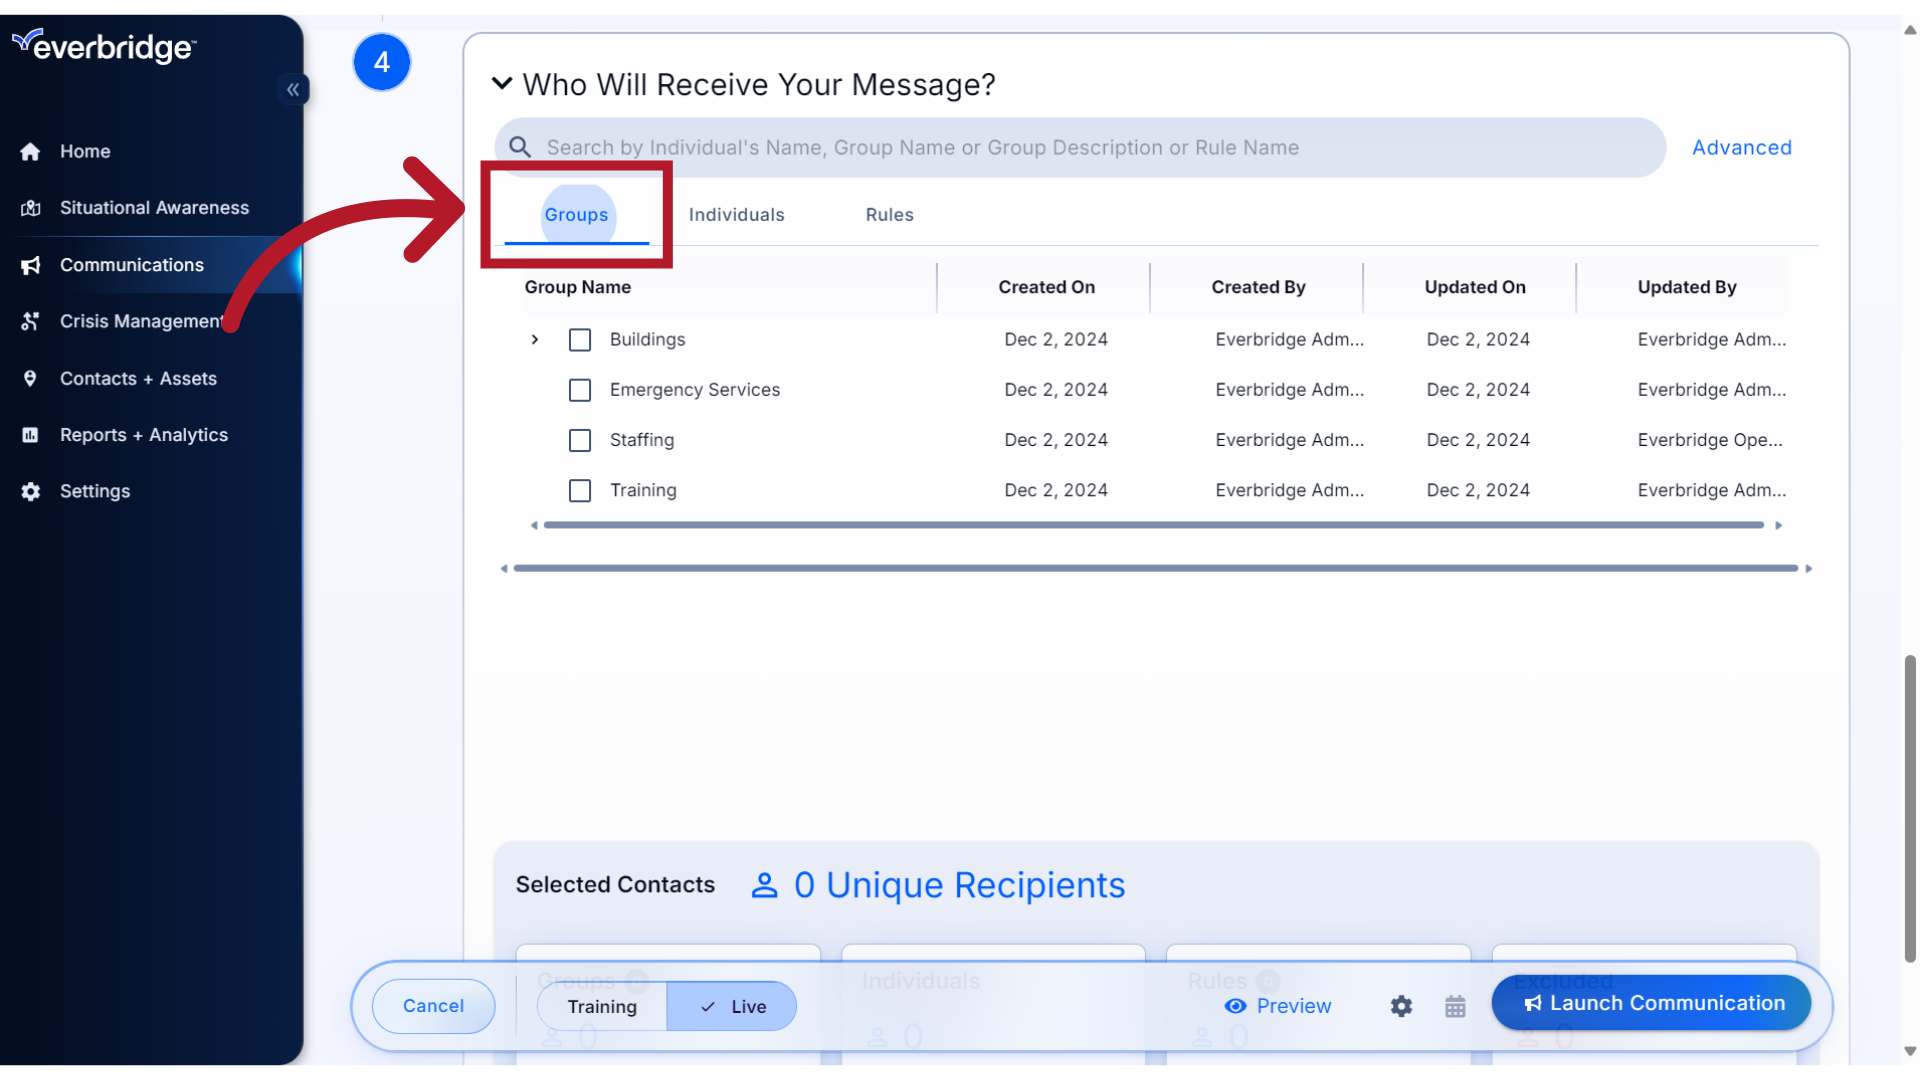The width and height of the screenshot is (1920, 1080).
Task: Click the Launch Communication button
Action: pos(1652,1002)
